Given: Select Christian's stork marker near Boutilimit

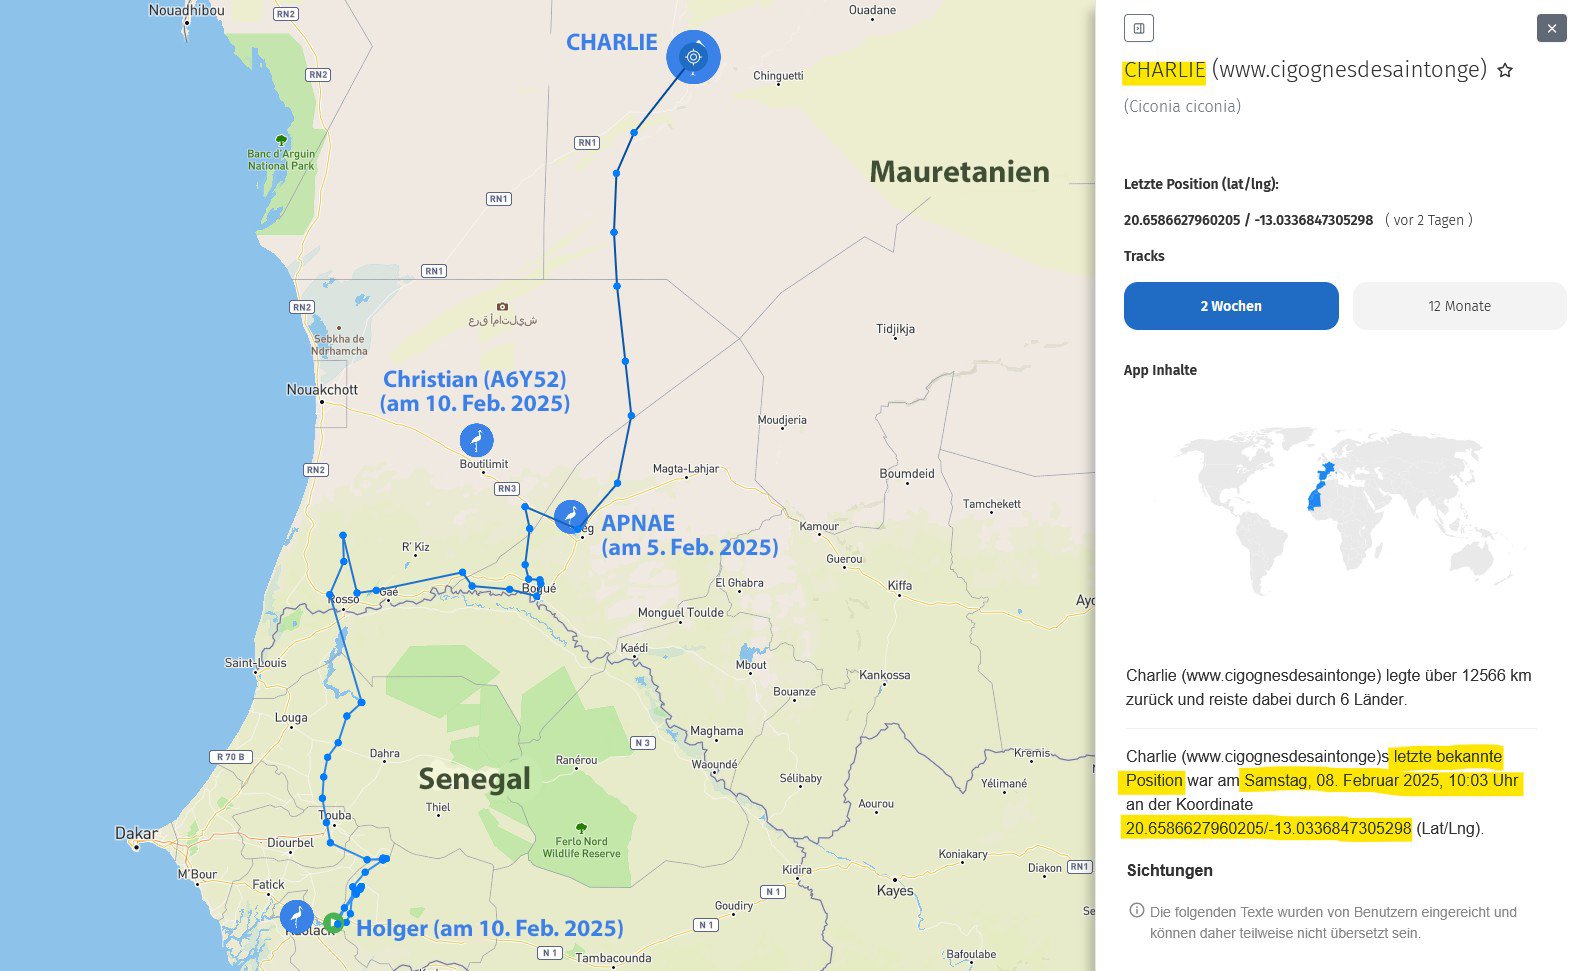Looking at the screenshot, I should pyautogui.click(x=476, y=440).
